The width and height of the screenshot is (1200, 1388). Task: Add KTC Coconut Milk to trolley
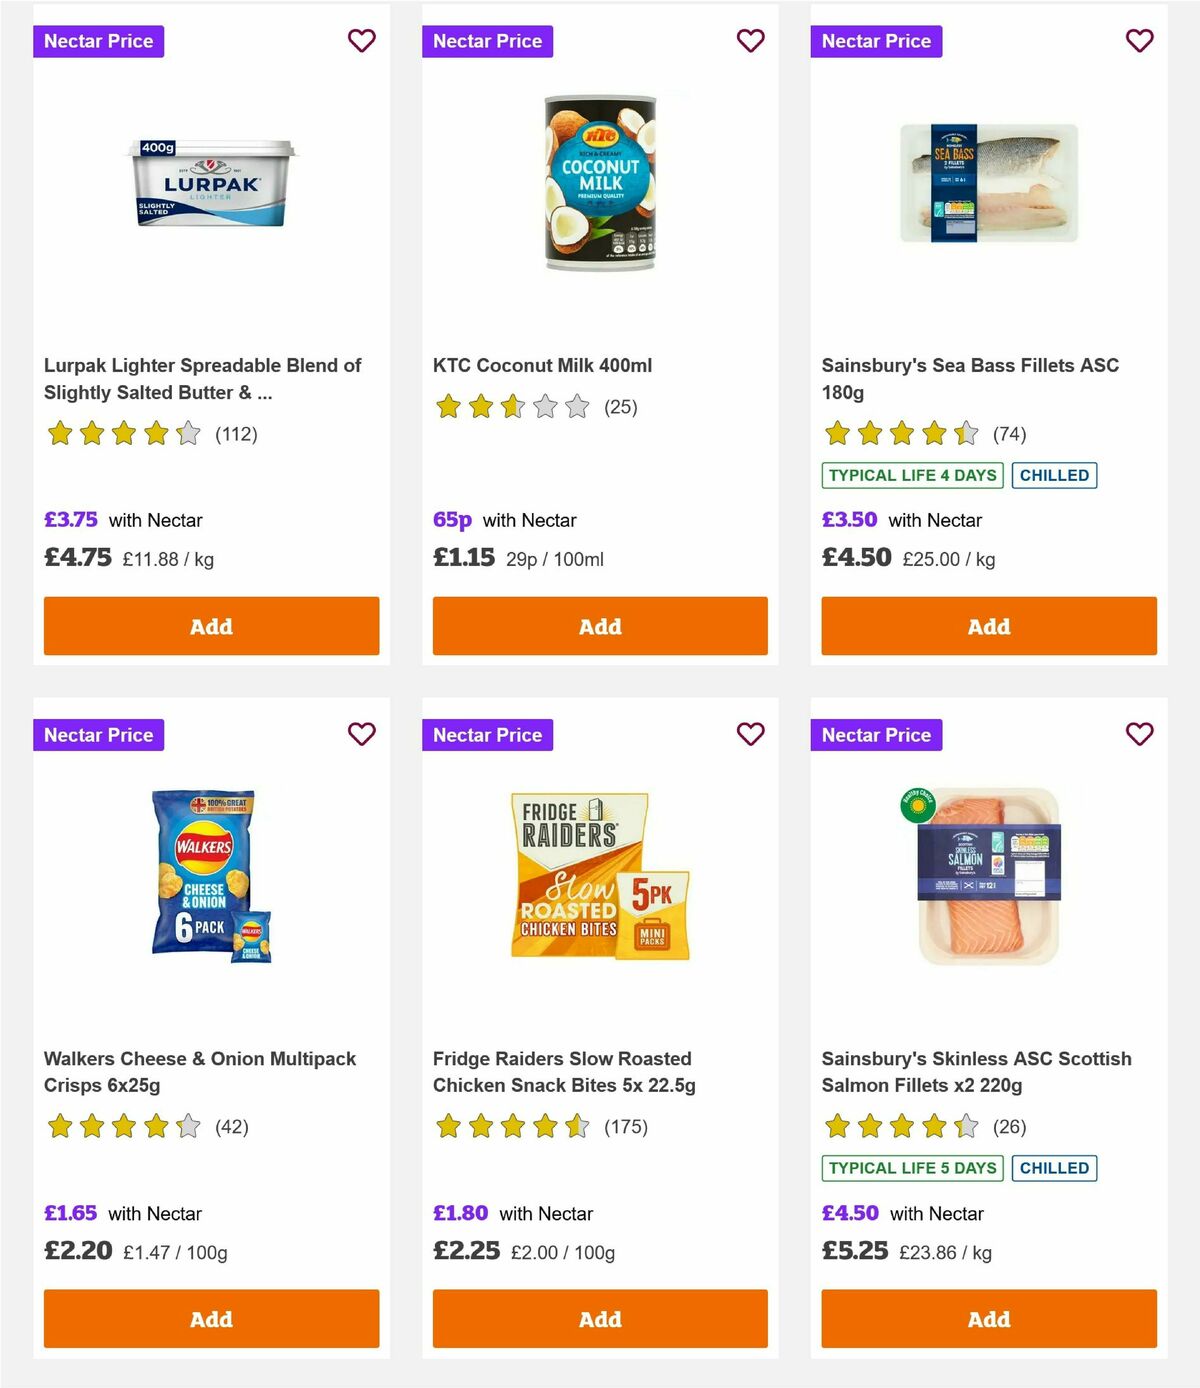pos(600,626)
